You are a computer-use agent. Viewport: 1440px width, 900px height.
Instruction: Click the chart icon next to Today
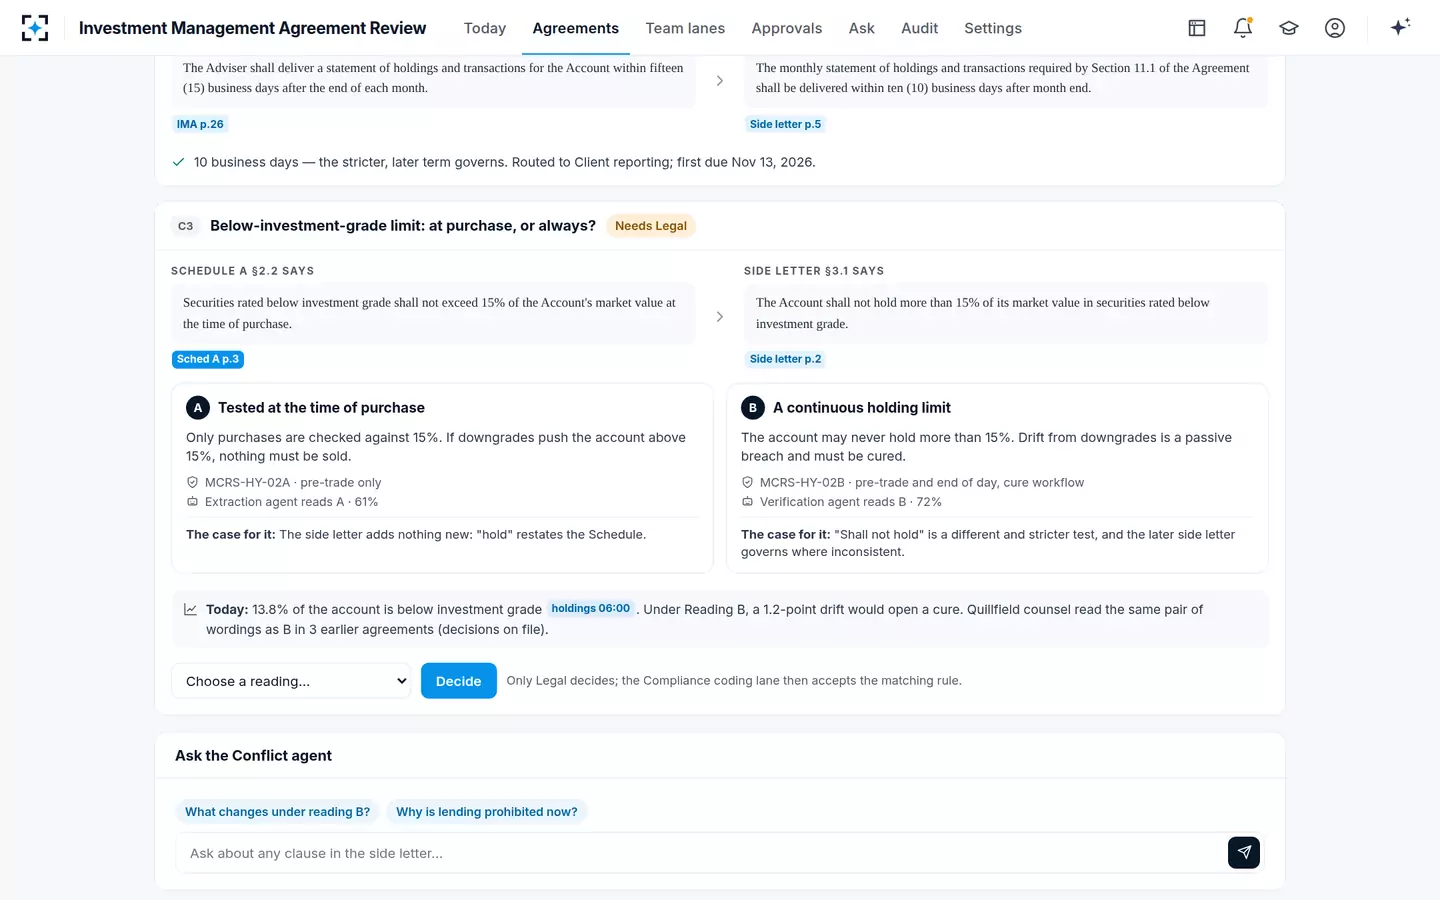click(191, 609)
